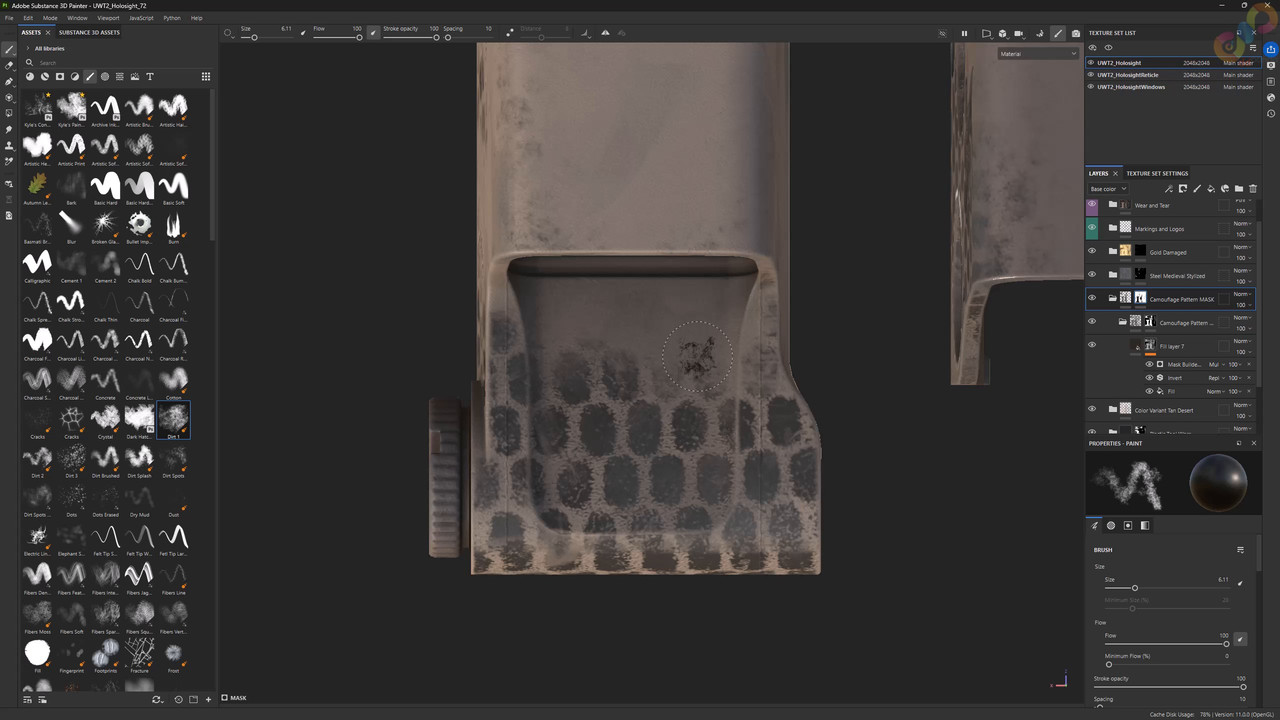Close the Assets panel tab
This screenshot has height=720, width=1280.
click(x=50, y=32)
